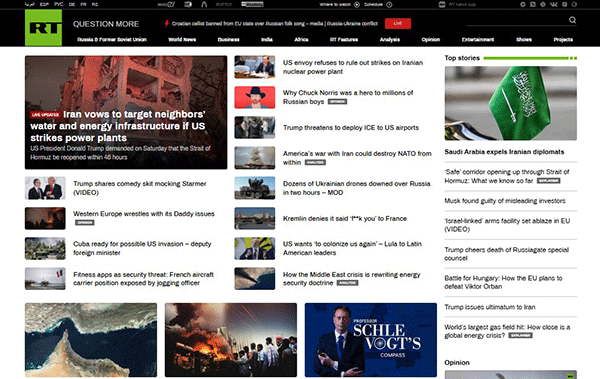
Task: Open the VK social media icon
Action: pos(554,5)
